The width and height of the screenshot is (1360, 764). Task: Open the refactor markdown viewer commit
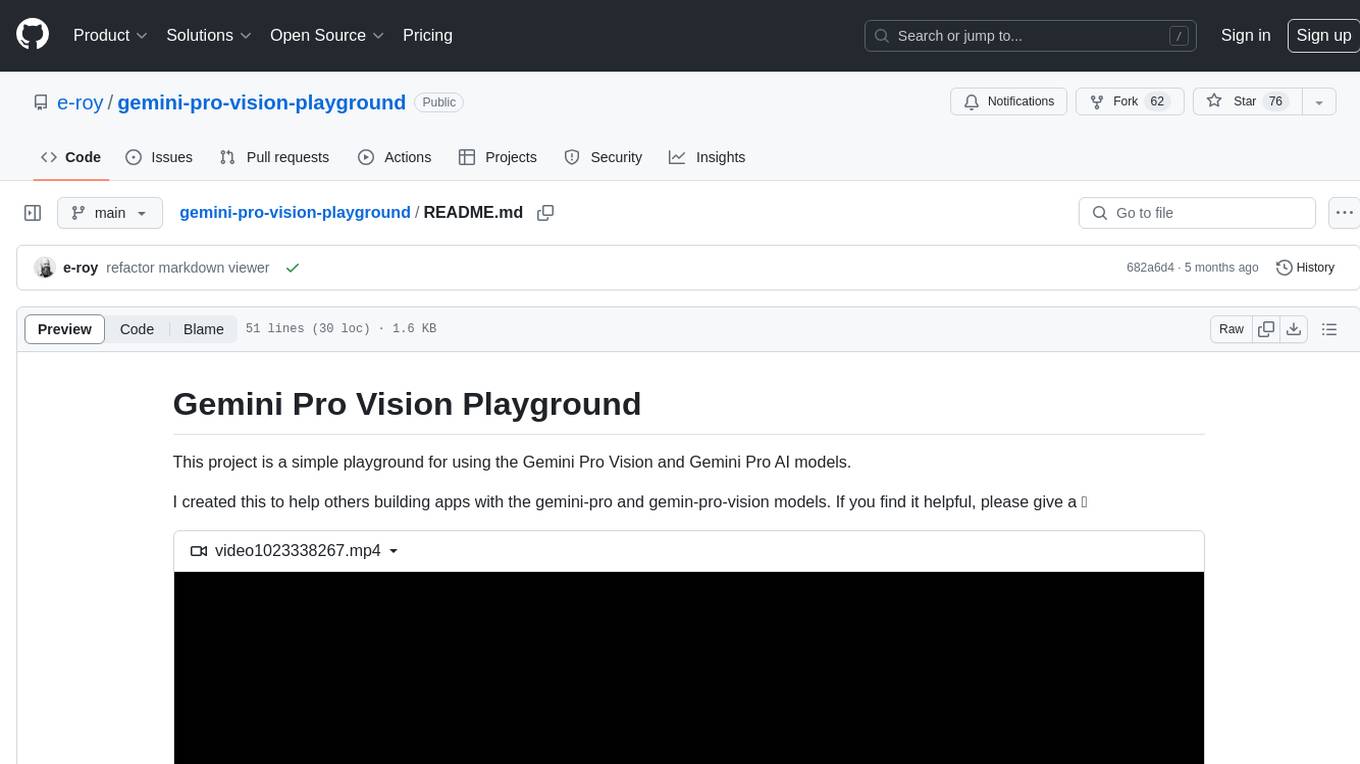[x=187, y=268]
